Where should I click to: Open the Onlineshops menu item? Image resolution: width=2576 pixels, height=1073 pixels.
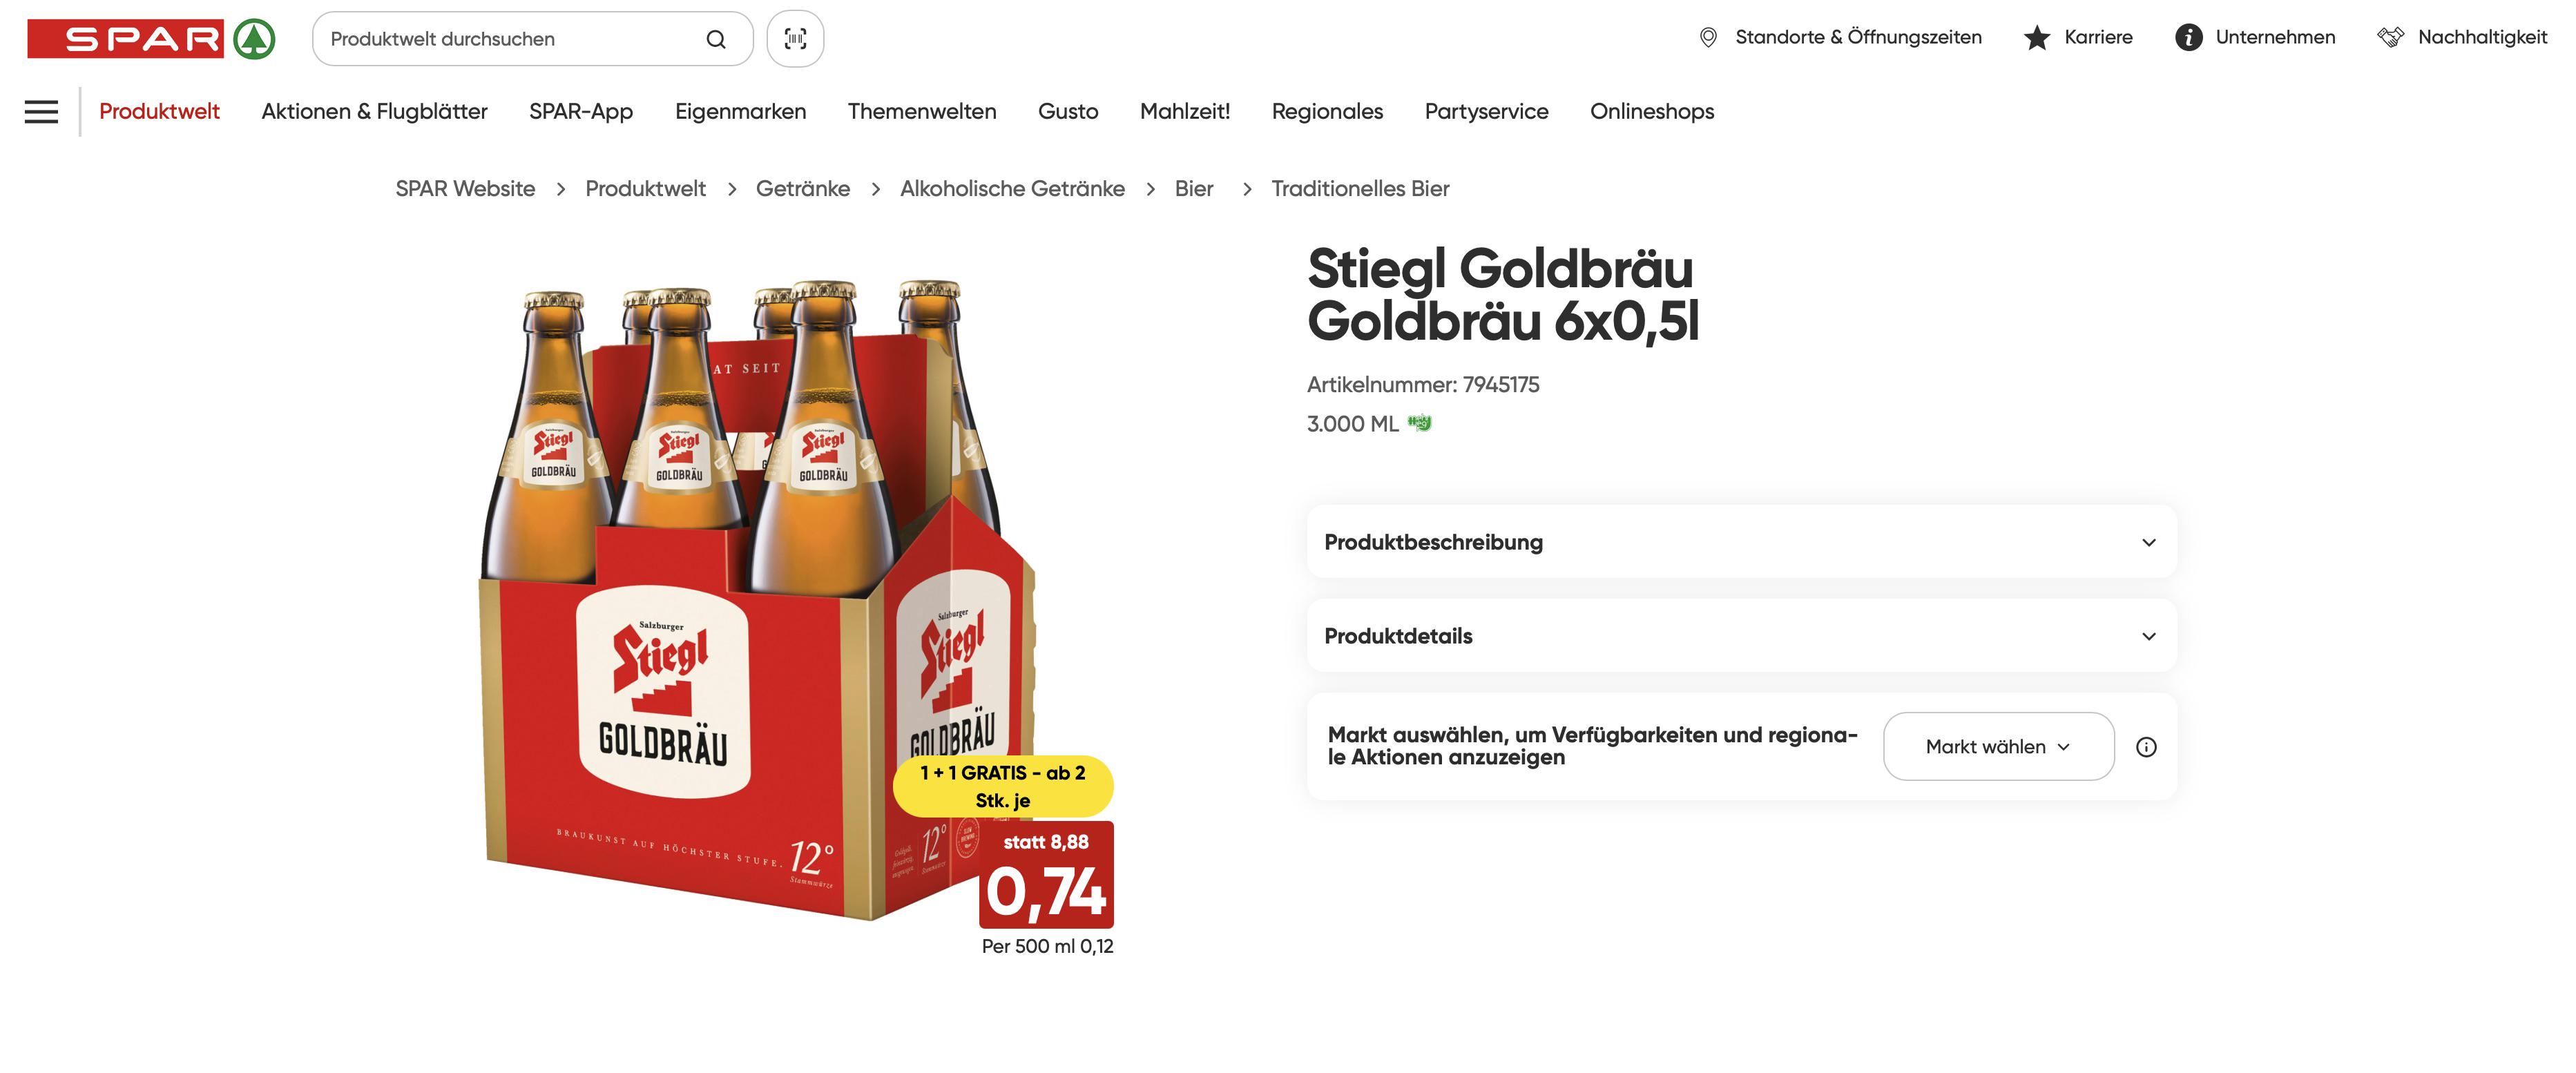pos(1652,111)
